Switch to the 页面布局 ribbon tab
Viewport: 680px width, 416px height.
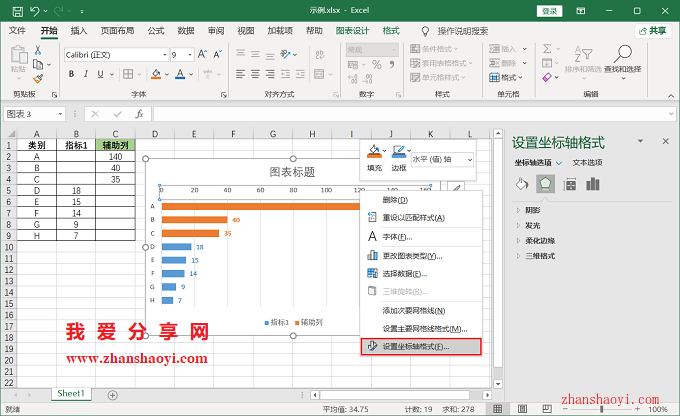tap(117, 31)
